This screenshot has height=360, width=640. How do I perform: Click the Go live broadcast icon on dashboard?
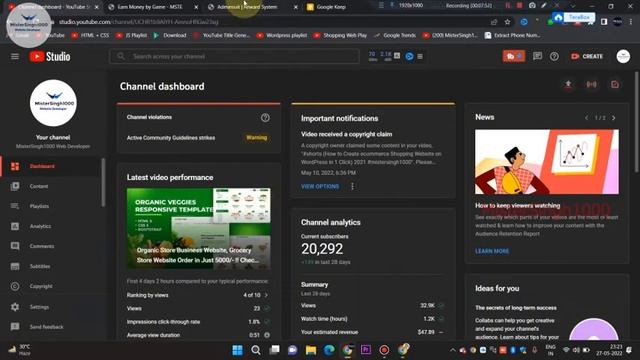tap(591, 84)
